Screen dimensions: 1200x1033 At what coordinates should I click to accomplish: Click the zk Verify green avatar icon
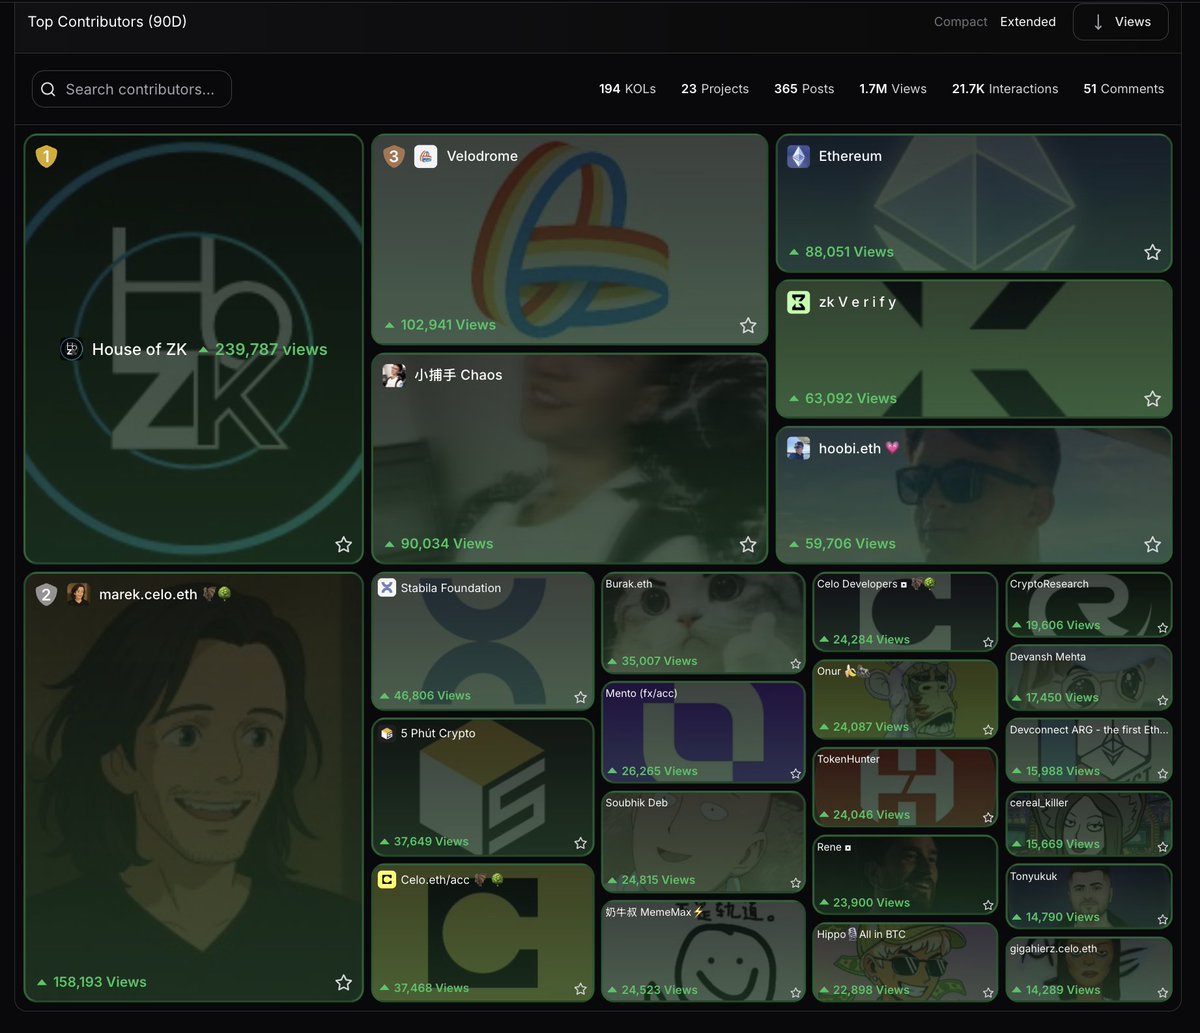click(x=798, y=302)
